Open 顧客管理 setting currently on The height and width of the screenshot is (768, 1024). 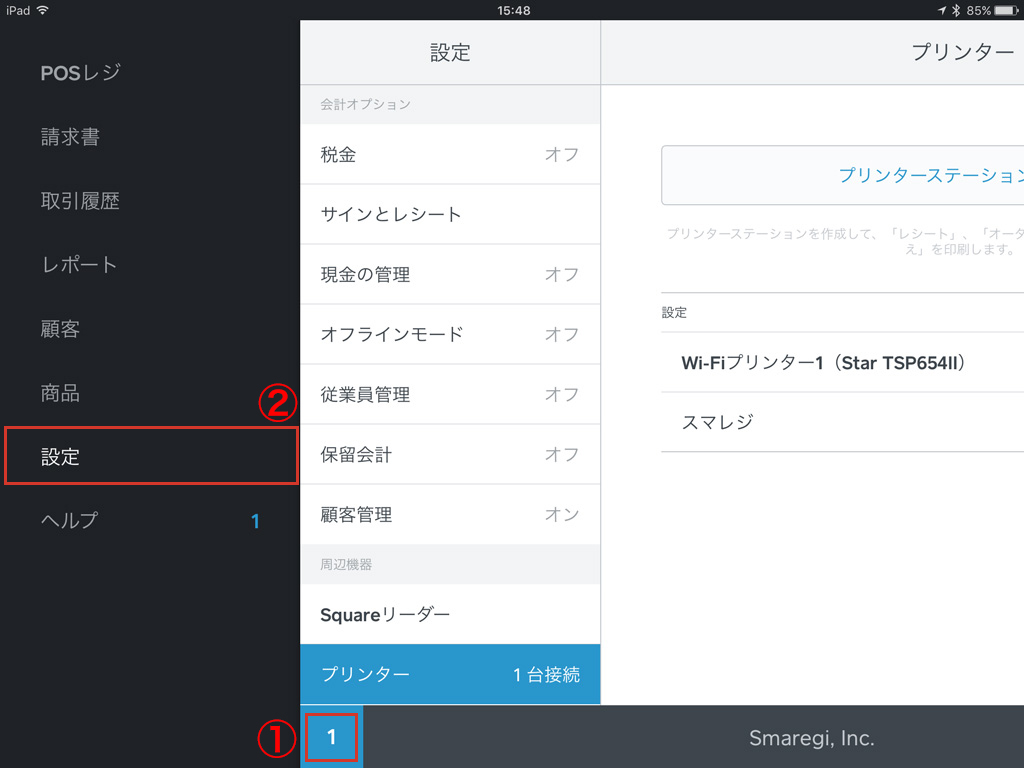pyautogui.click(x=450, y=514)
